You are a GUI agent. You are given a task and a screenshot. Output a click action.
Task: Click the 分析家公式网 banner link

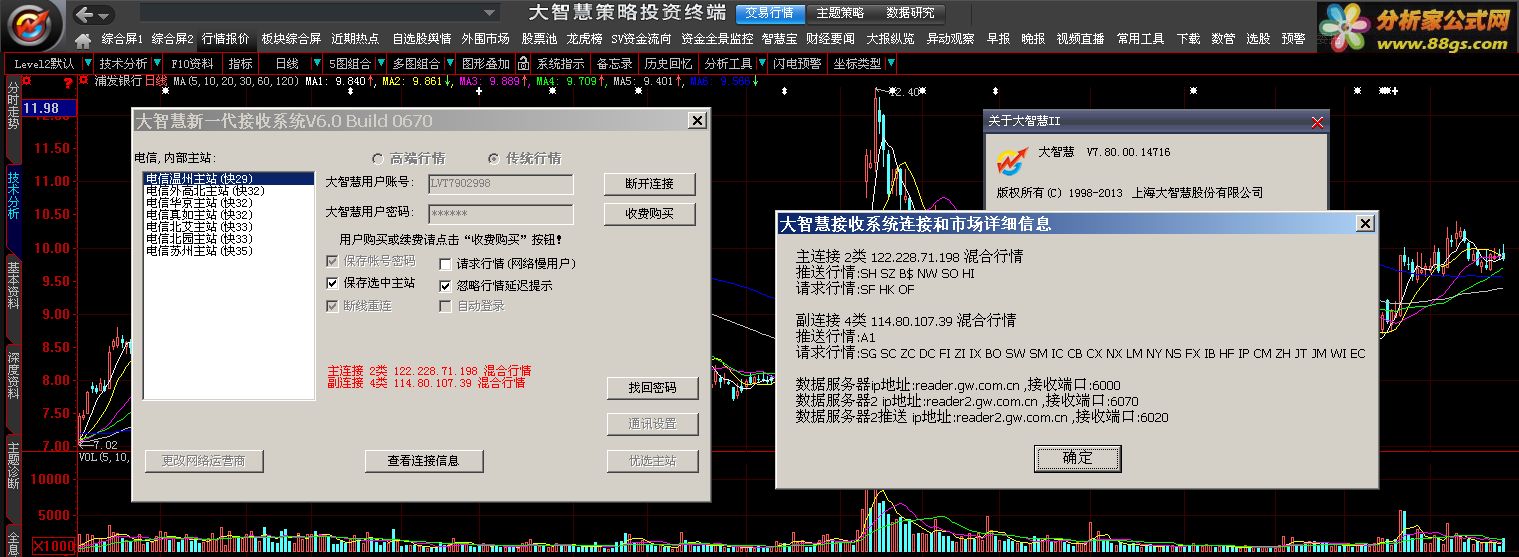point(1415,27)
